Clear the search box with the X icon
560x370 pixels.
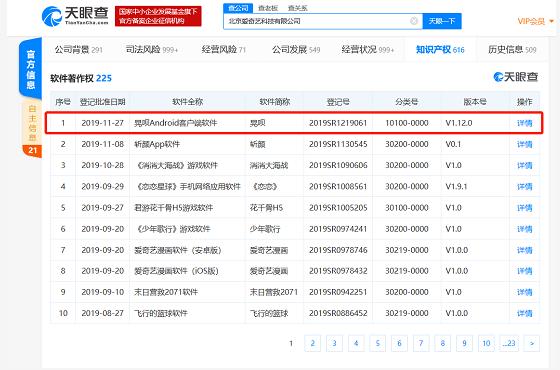(x=414, y=21)
